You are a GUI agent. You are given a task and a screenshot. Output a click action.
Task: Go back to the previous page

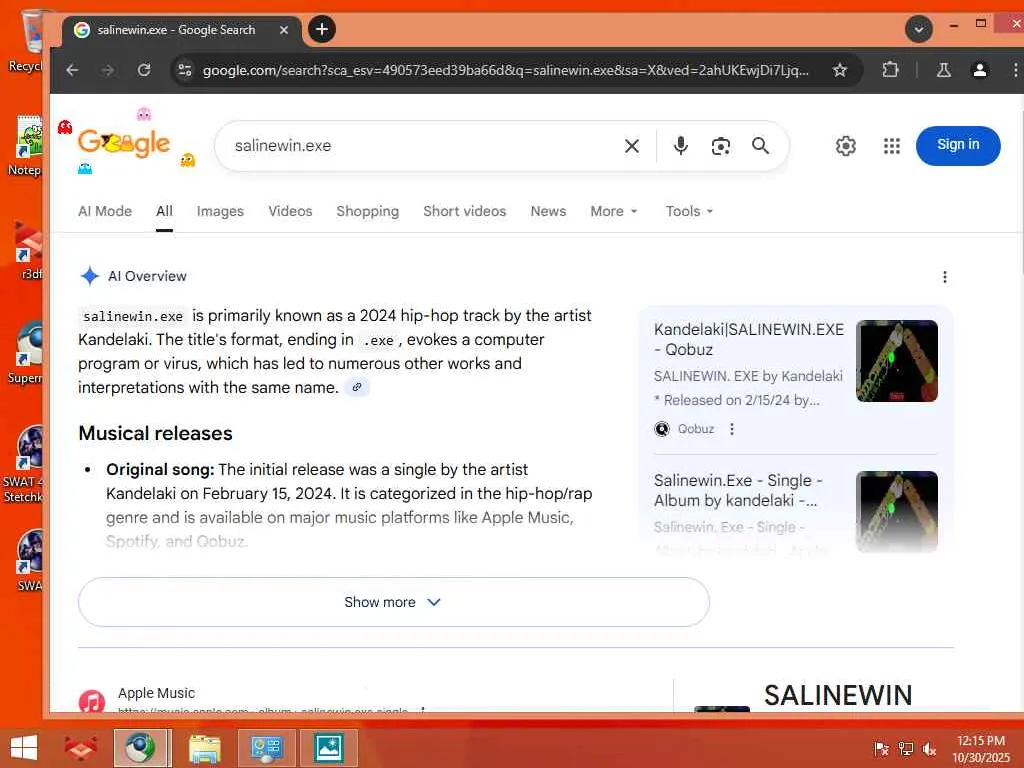click(72, 70)
